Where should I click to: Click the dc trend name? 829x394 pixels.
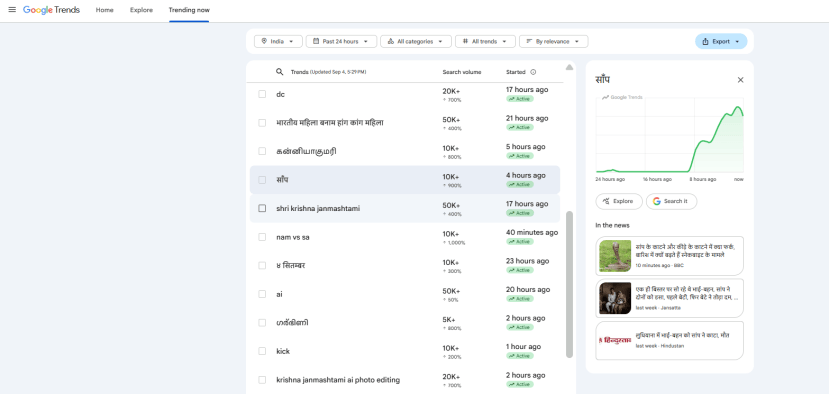coord(280,94)
